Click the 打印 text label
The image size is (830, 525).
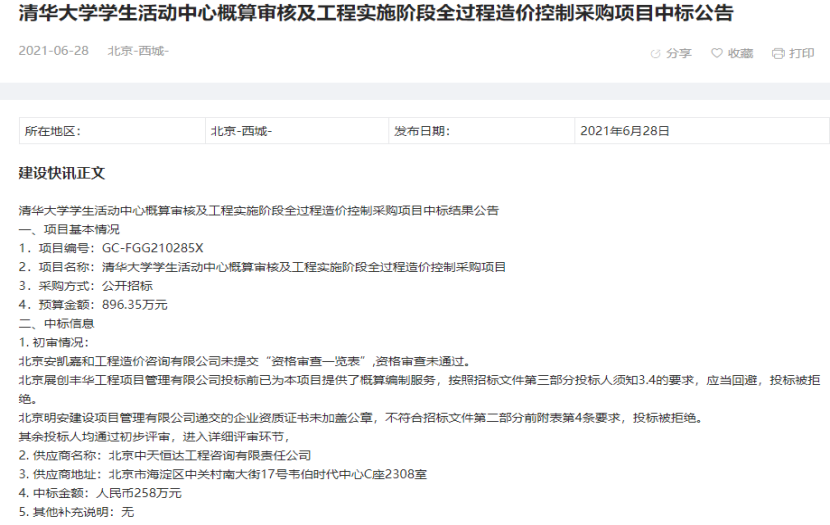pos(801,53)
